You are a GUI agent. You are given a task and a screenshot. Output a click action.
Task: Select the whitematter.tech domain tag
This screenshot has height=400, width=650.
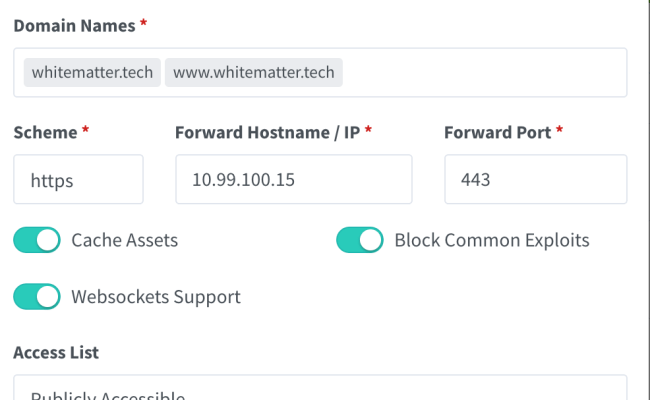click(x=92, y=73)
